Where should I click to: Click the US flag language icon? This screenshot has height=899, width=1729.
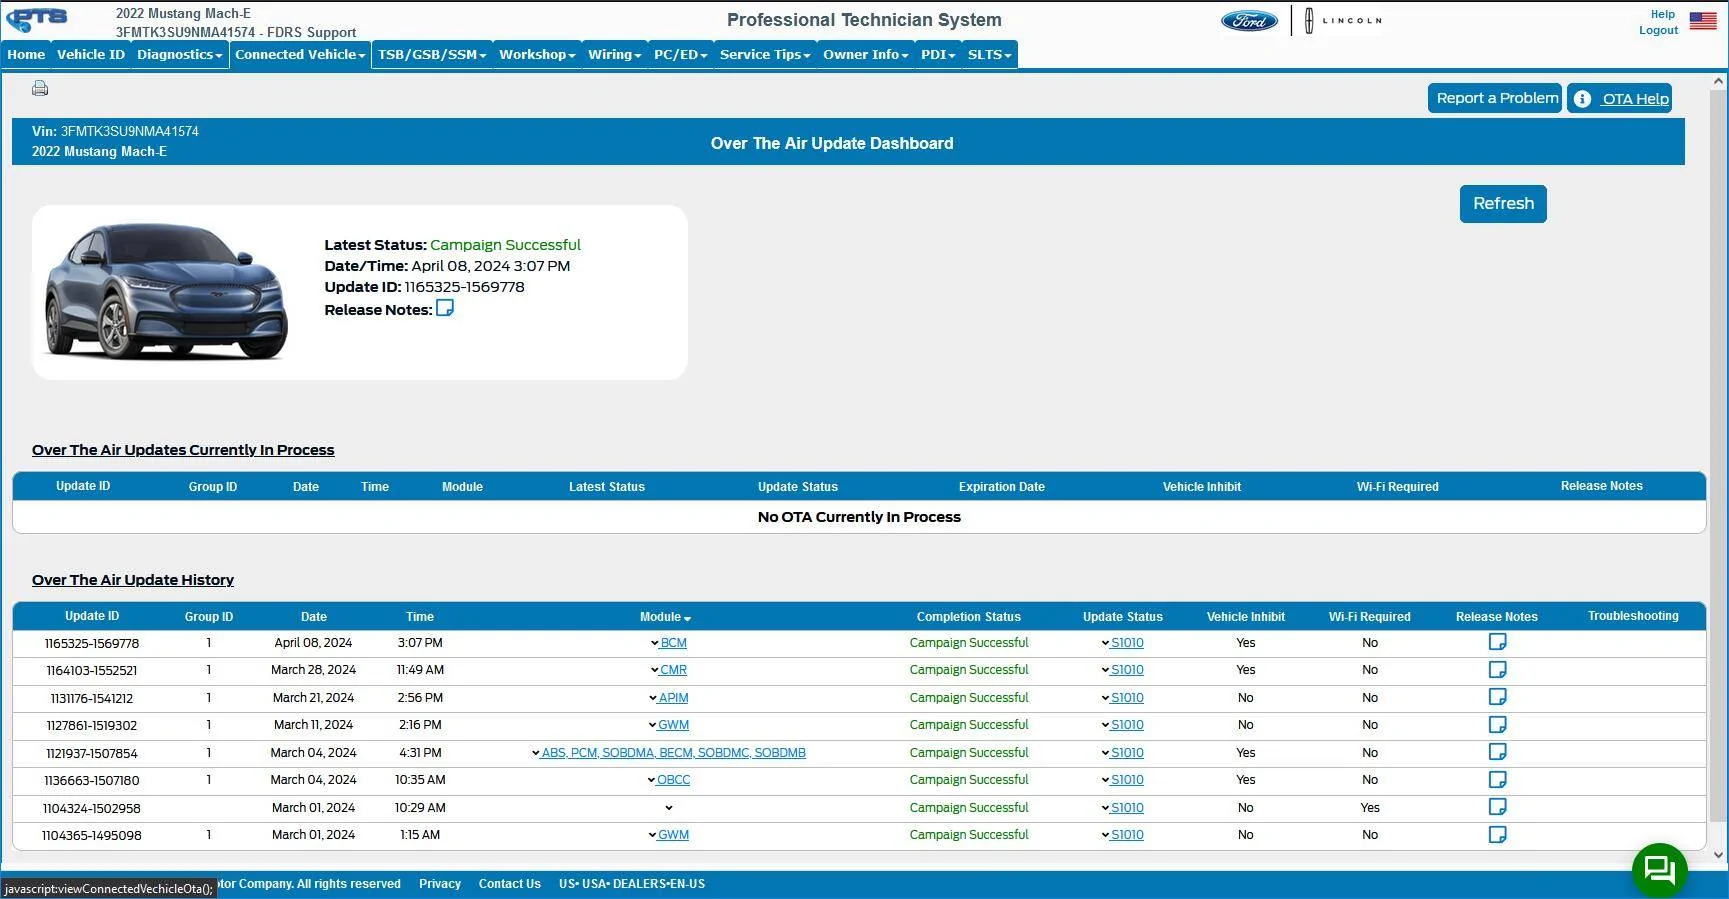pos(1703,20)
